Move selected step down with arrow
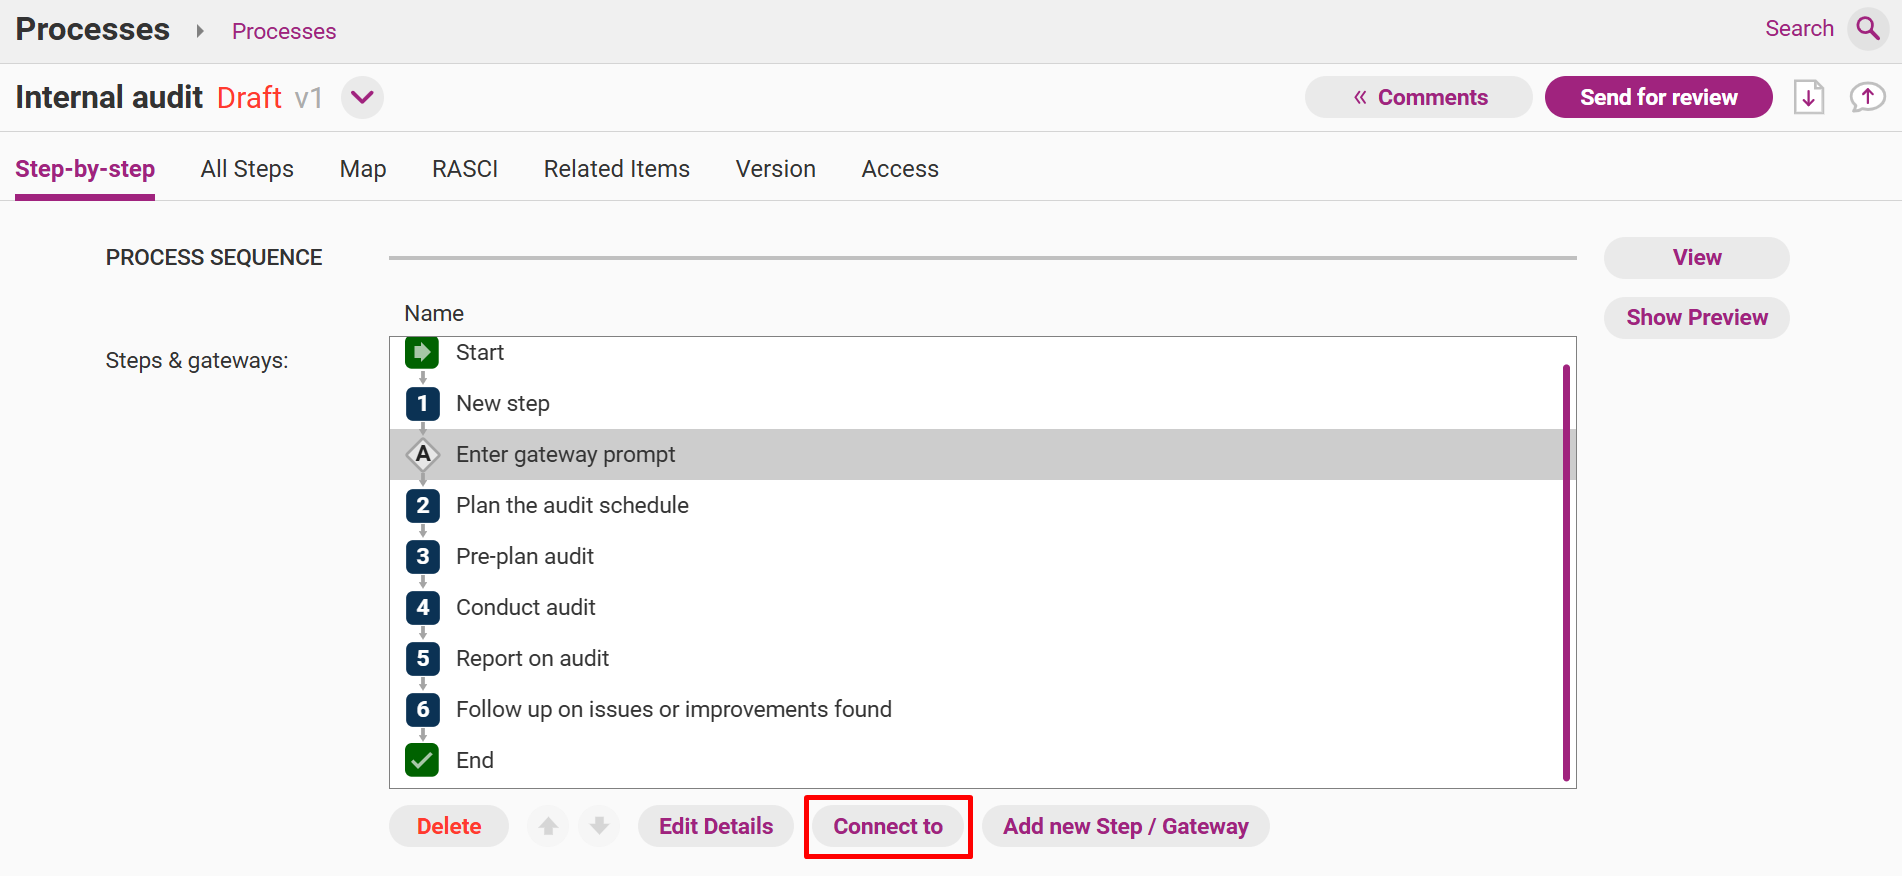The width and height of the screenshot is (1902, 876). pyautogui.click(x=599, y=826)
